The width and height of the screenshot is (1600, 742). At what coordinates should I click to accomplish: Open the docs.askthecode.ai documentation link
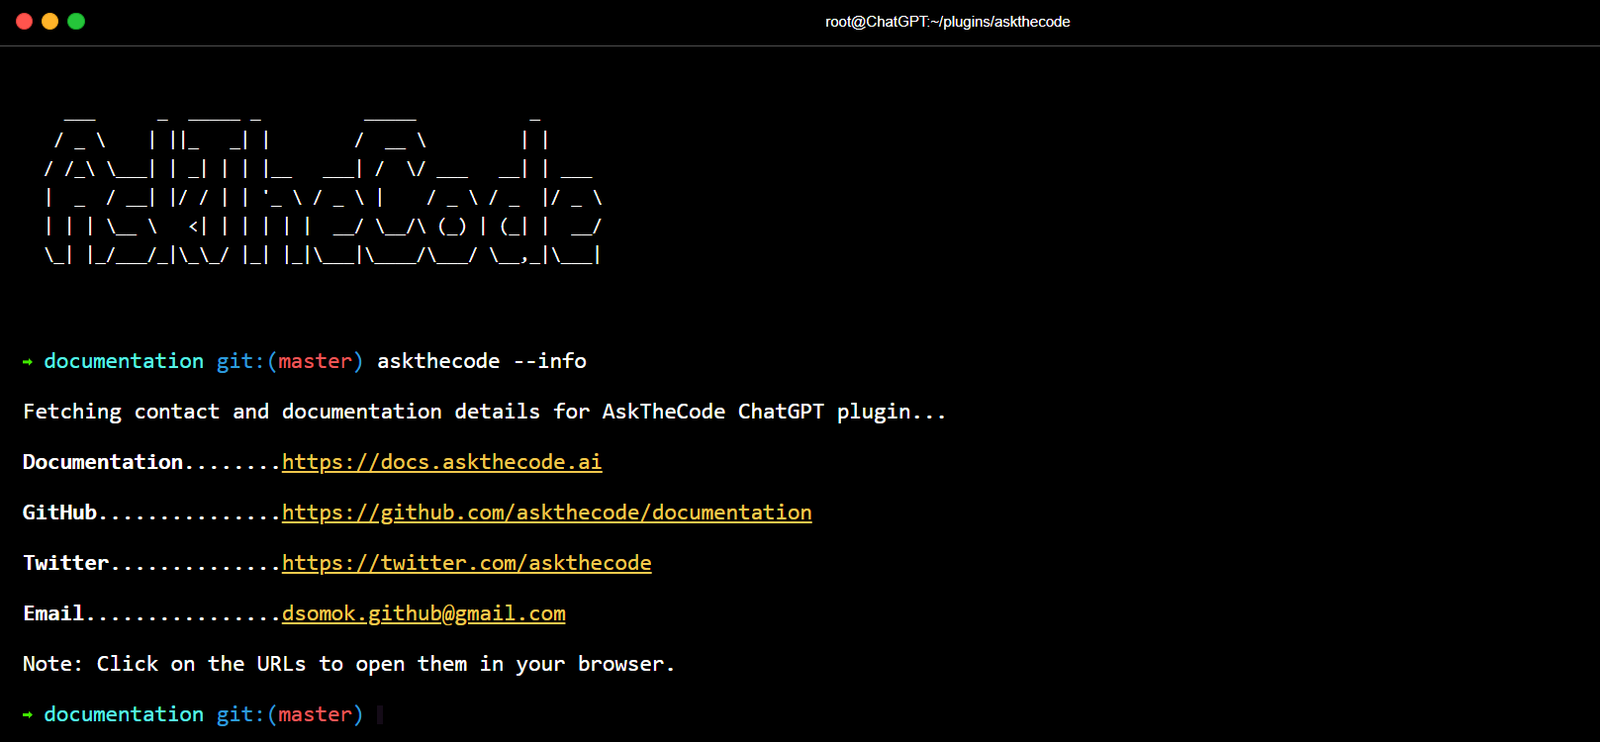441,462
